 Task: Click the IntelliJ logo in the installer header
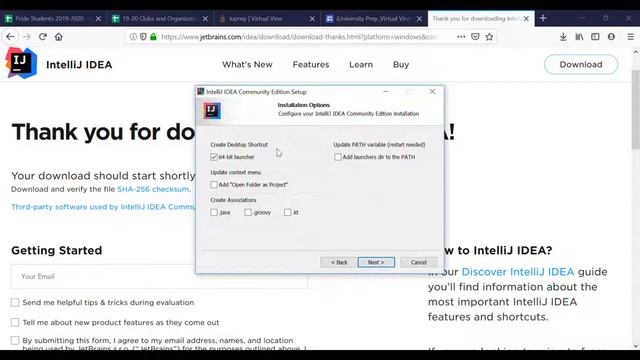click(x=212, y=110)
